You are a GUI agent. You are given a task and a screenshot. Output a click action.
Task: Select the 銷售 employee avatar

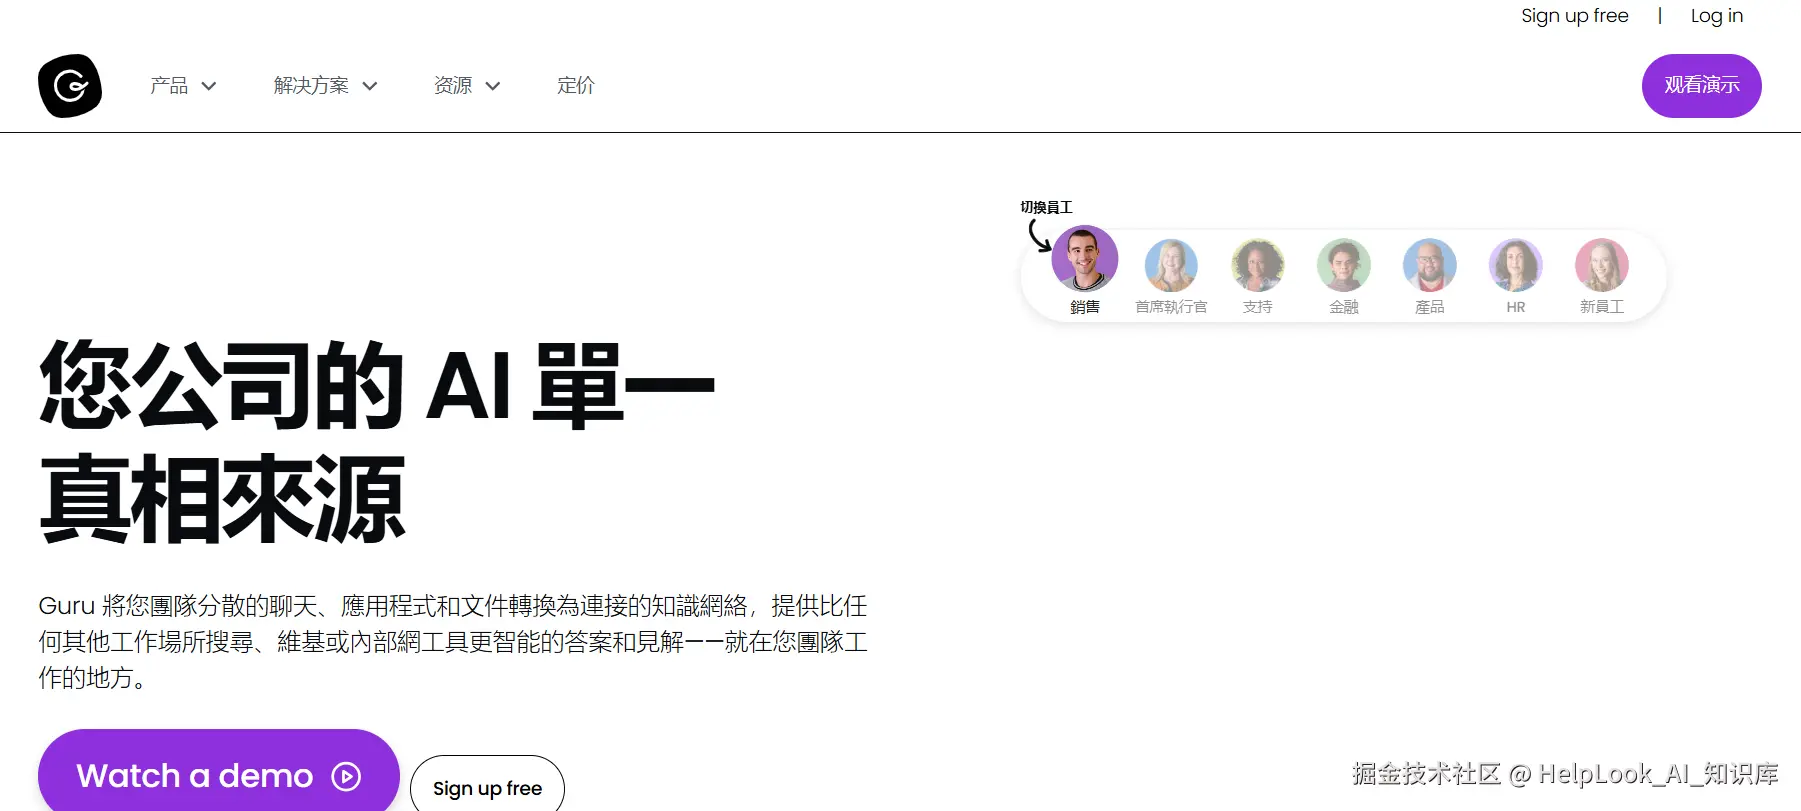[x=1085, y=258]
